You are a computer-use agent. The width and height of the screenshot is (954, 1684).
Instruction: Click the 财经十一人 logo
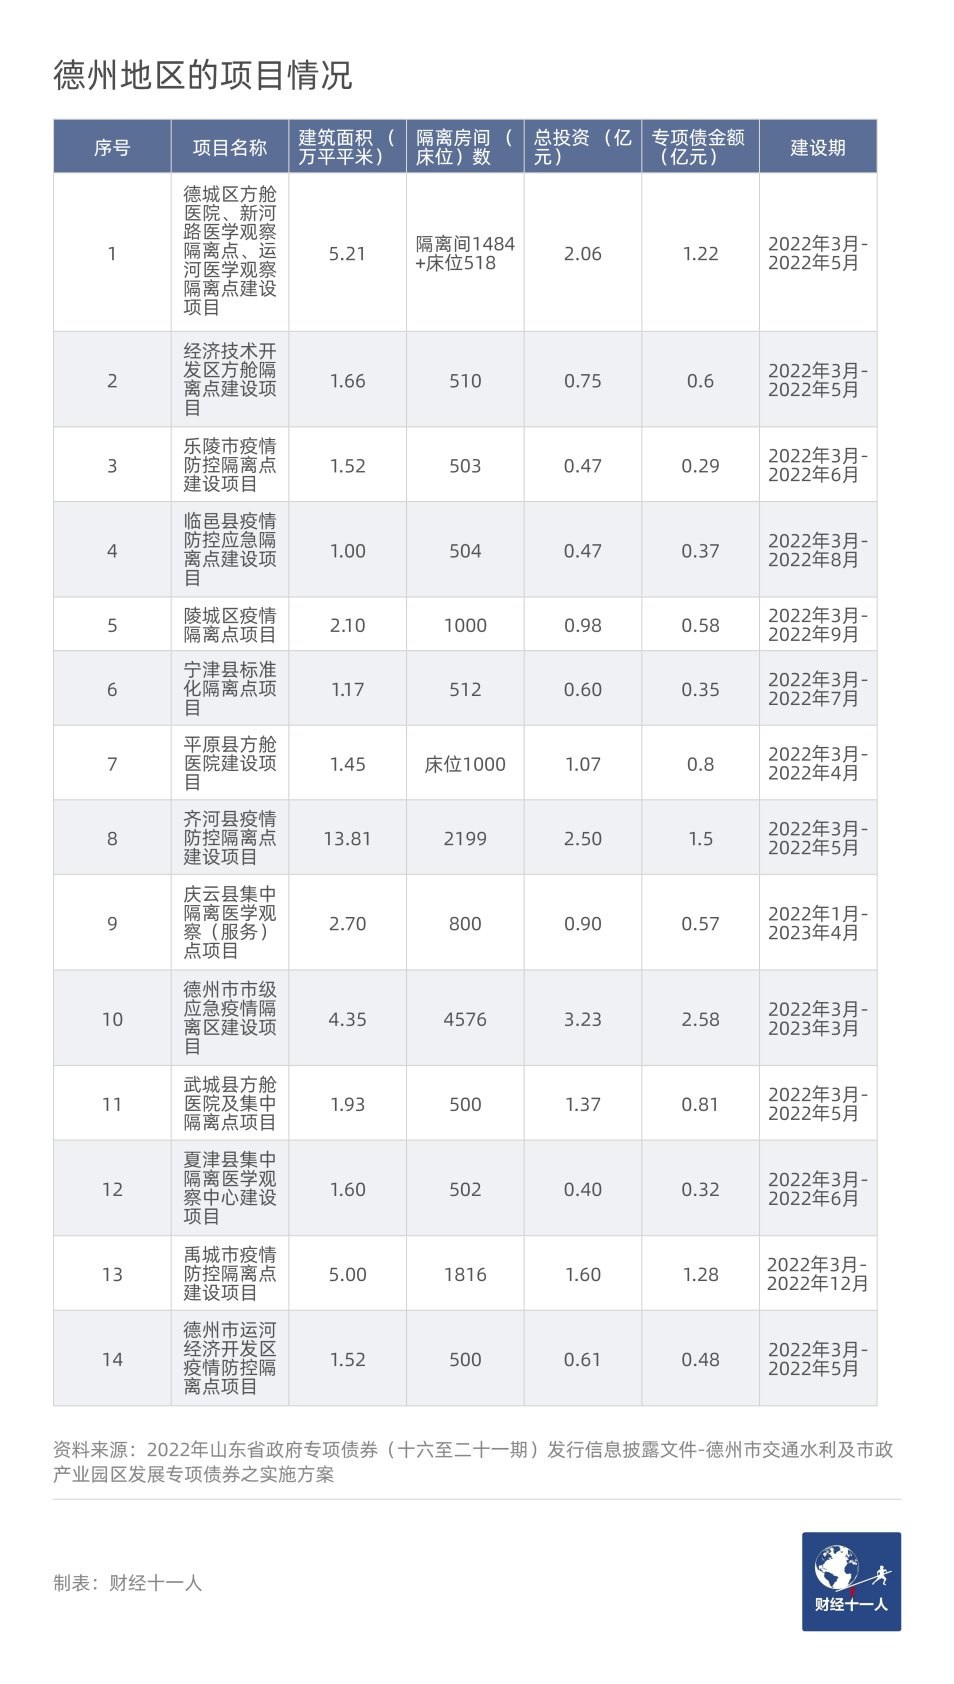(x=850, y=1580)
